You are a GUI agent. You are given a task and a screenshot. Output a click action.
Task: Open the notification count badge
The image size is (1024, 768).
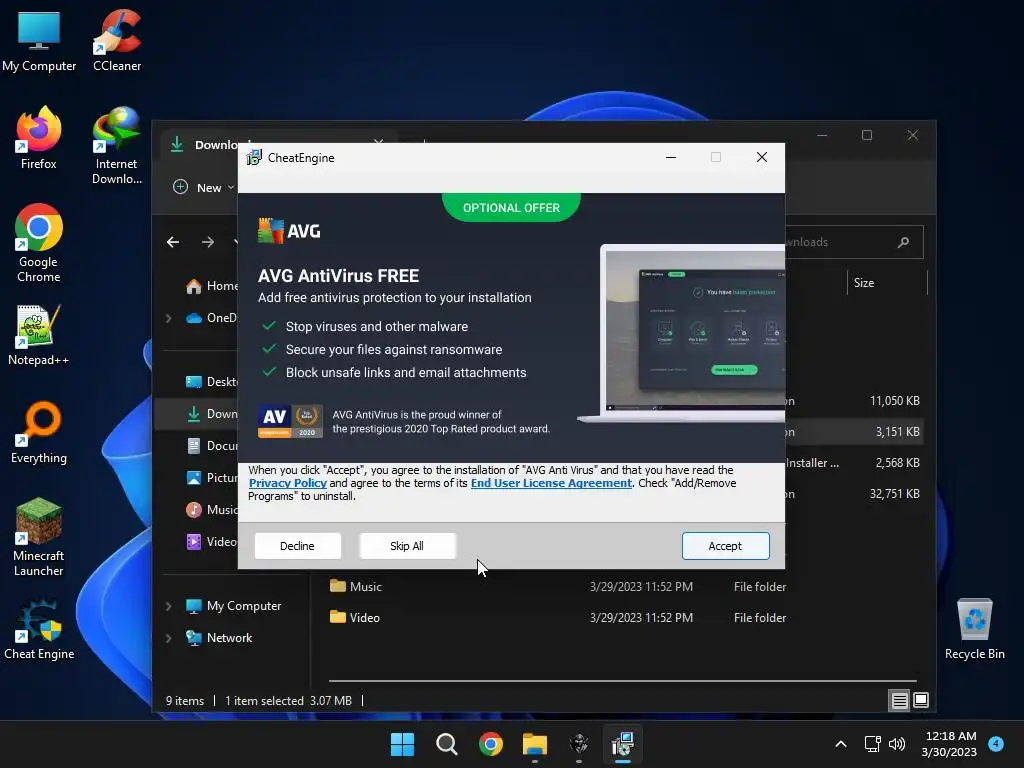(x=996, y=743)
